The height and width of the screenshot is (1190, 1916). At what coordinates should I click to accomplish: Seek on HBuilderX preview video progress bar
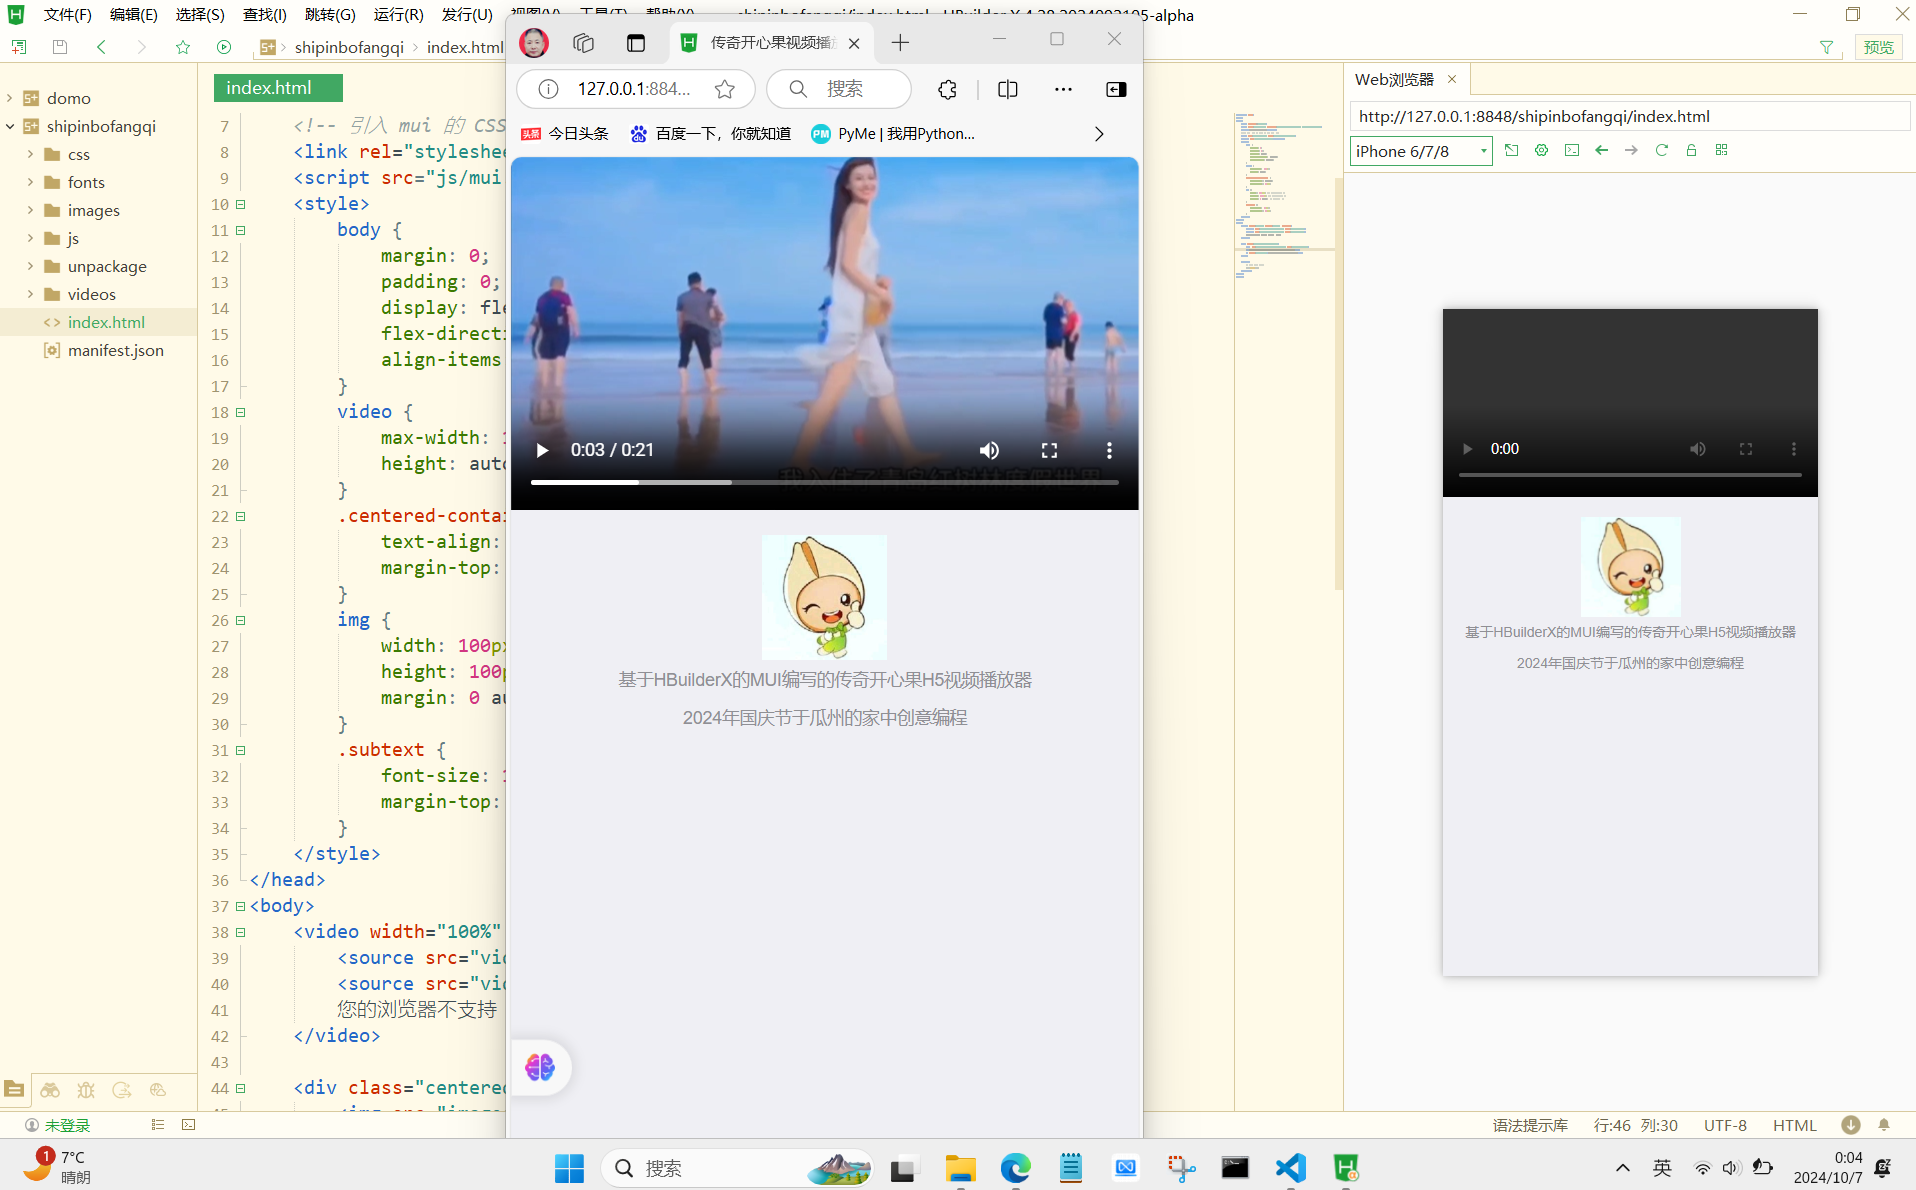coord(1630,475)
